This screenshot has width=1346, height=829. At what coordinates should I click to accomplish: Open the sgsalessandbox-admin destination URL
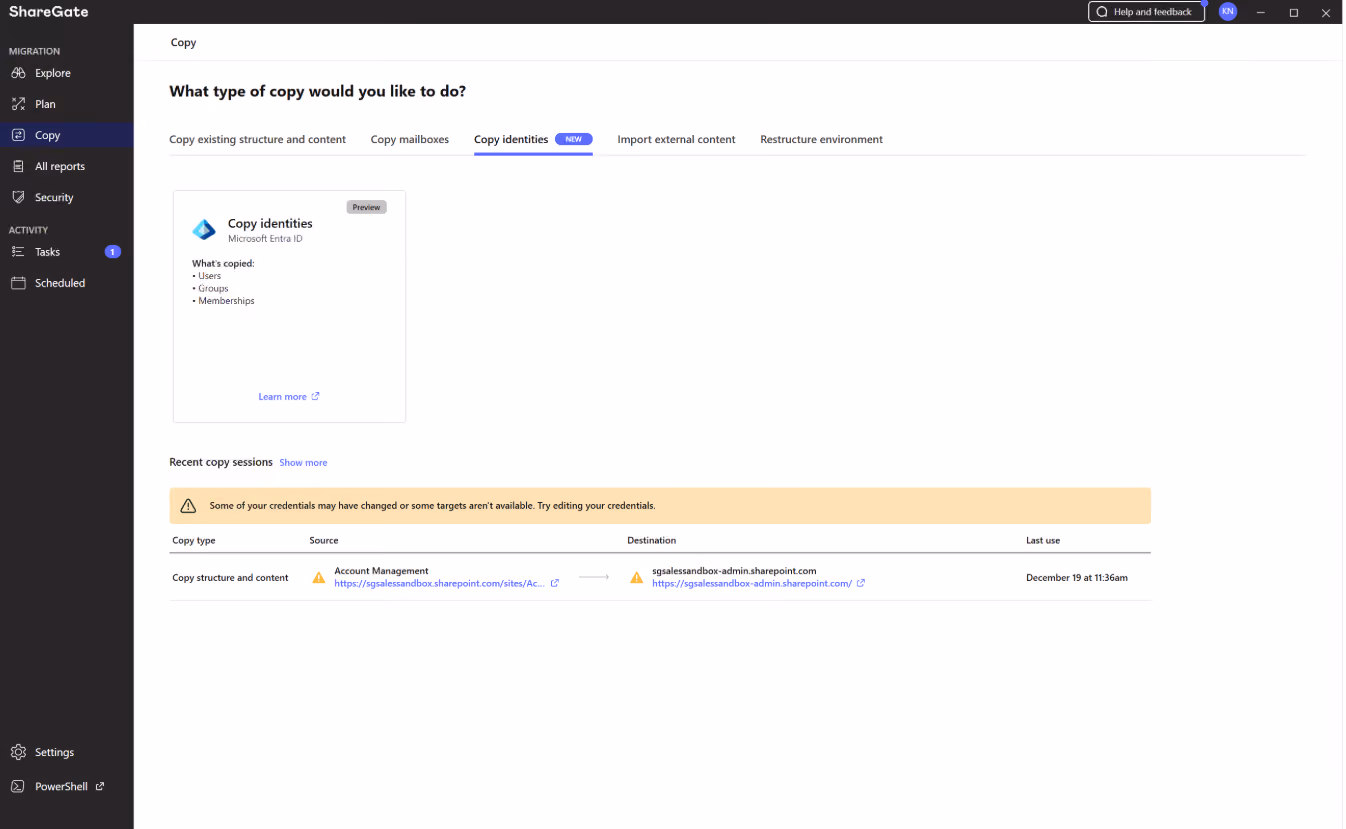click(x=752, y=584)
